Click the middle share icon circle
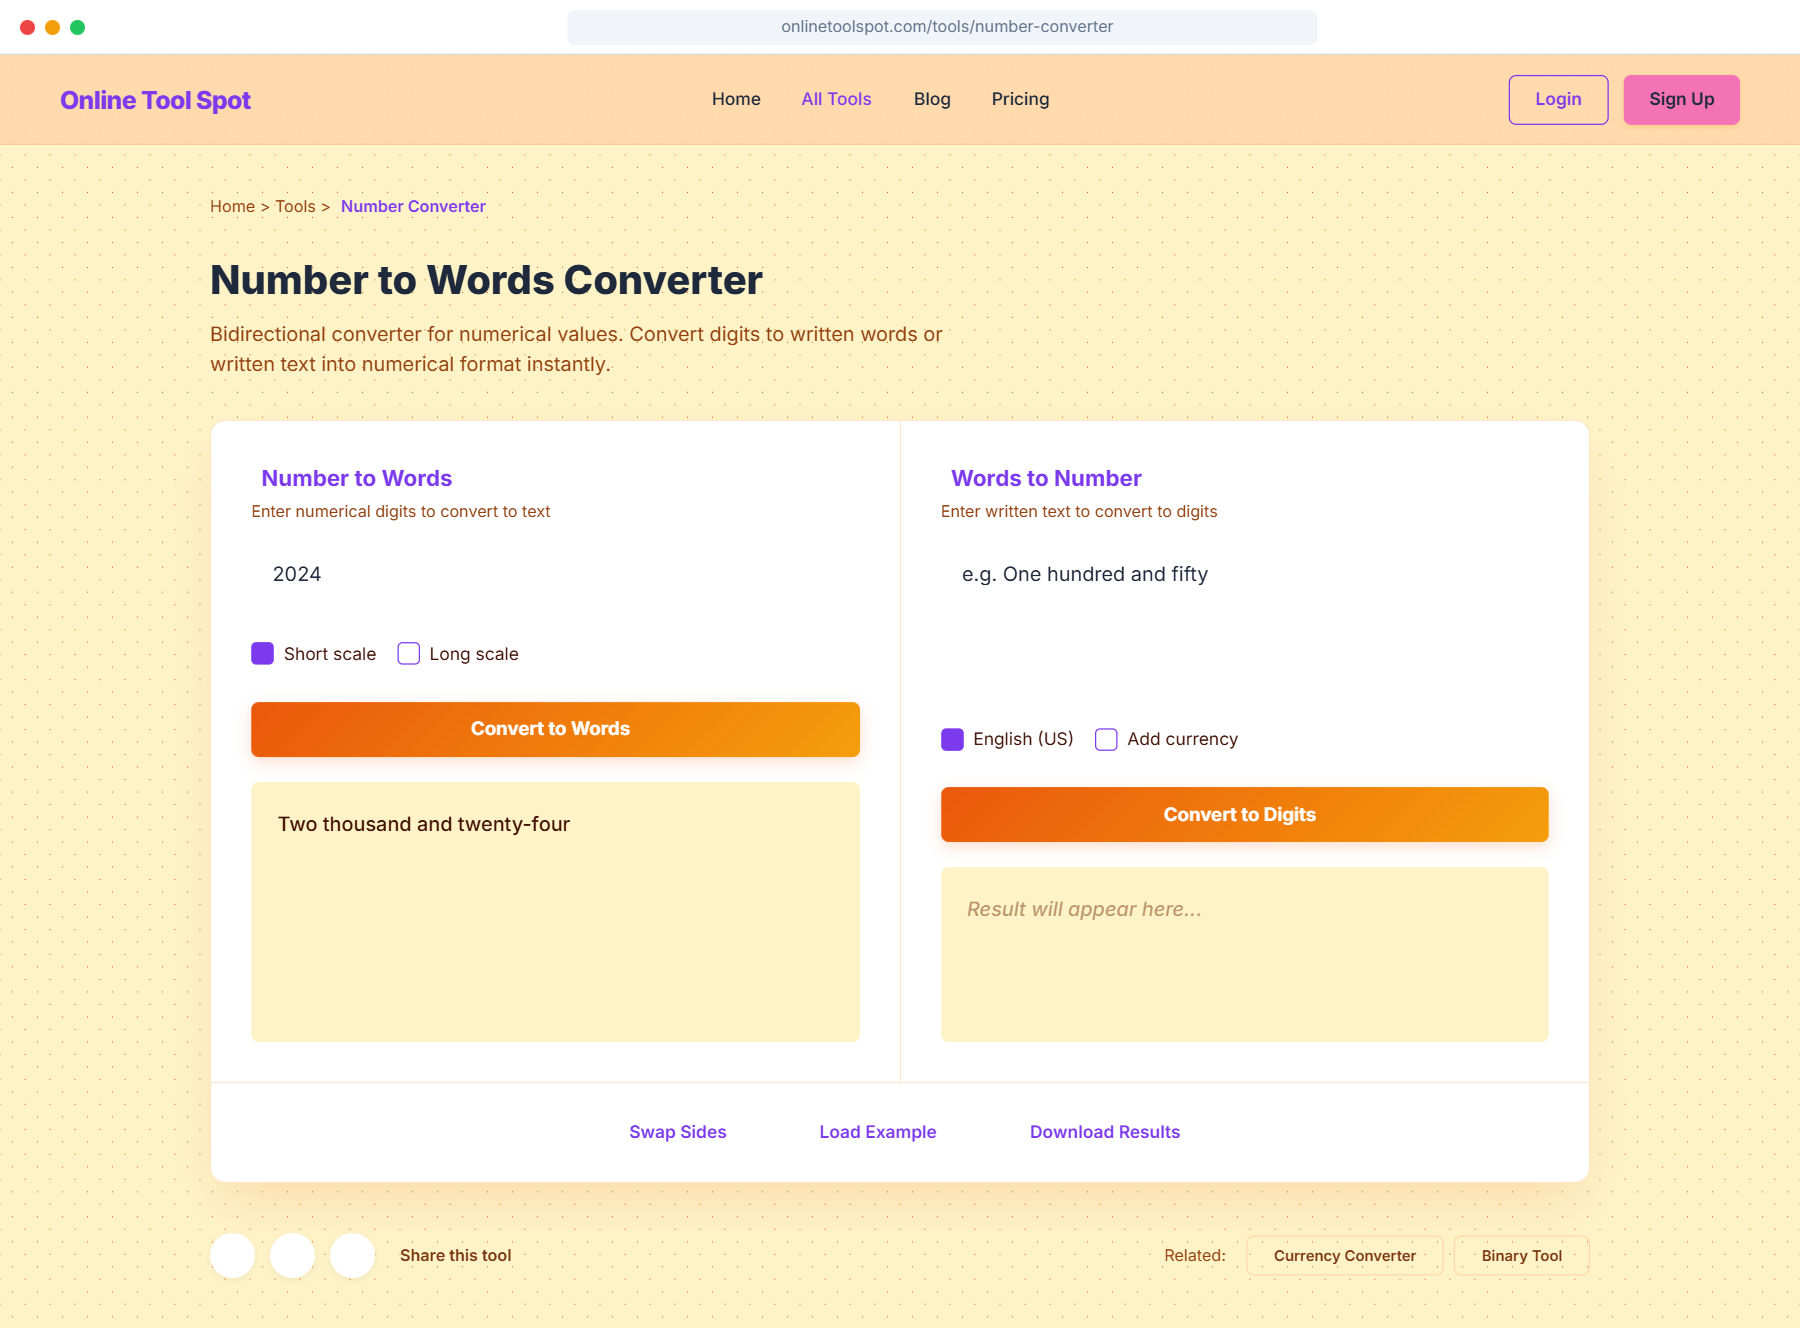 292,1255
